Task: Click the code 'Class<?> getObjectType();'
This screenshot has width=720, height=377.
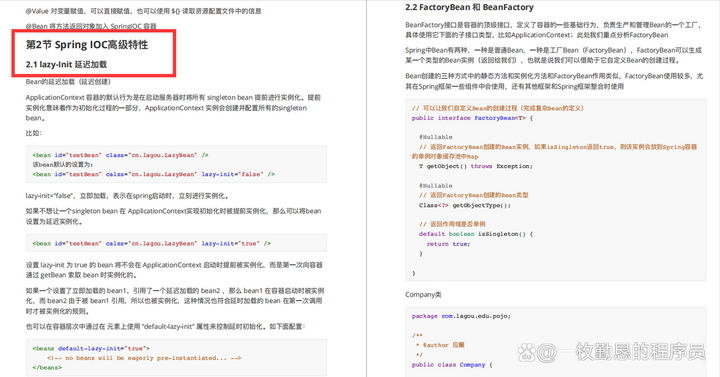Action: pyautogui.click(x=464, y=205)
